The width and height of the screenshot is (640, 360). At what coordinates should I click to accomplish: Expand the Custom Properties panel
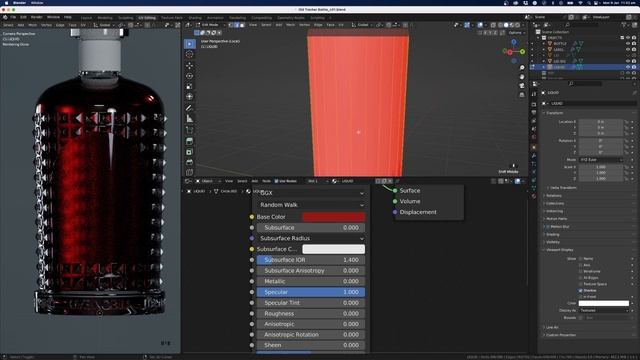pos(560,335)
